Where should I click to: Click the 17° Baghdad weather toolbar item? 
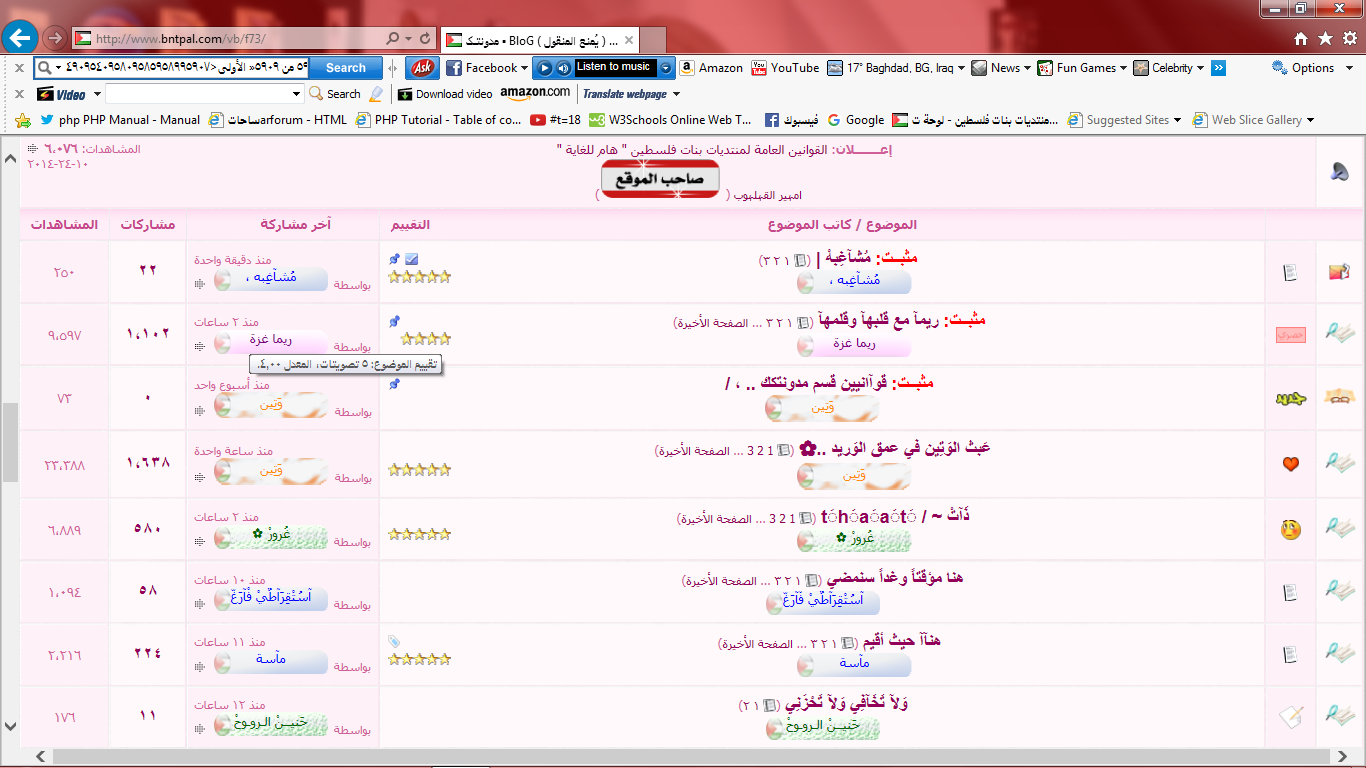(x=890, y=68)
